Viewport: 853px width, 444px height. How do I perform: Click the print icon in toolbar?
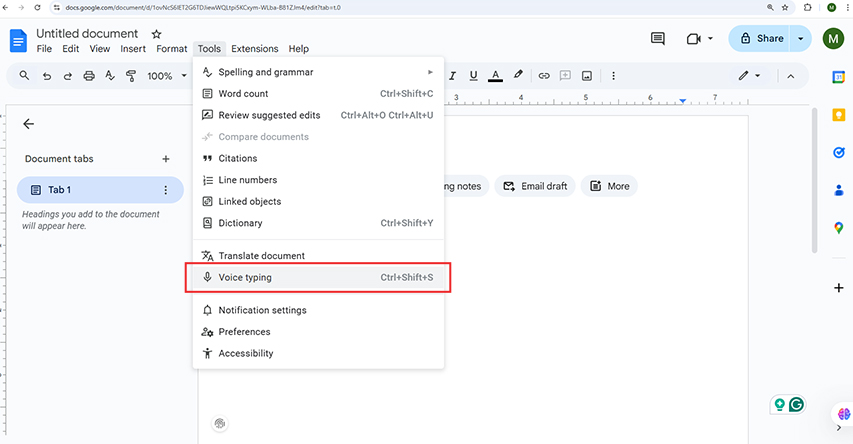click(x=89, y=76)
